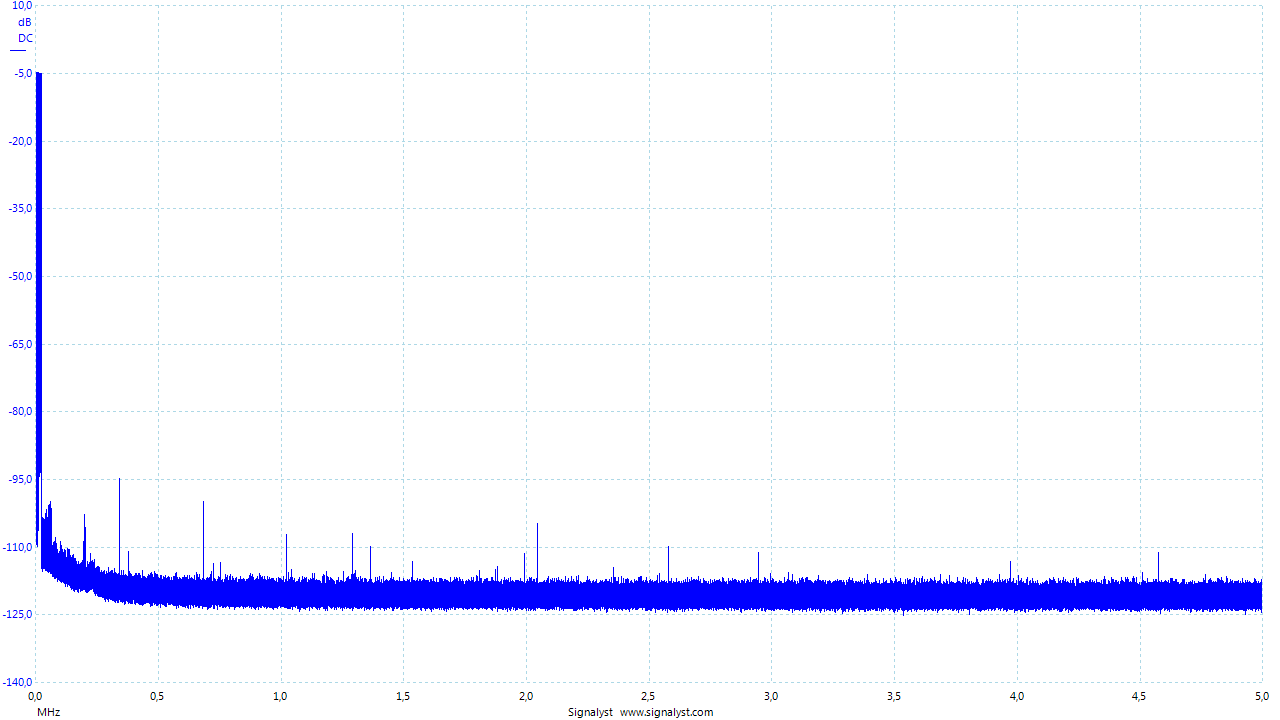Click the -95,0 value on the dB axis
The height and width of the screenshot is (720, 1280).
tap(20, 479)
